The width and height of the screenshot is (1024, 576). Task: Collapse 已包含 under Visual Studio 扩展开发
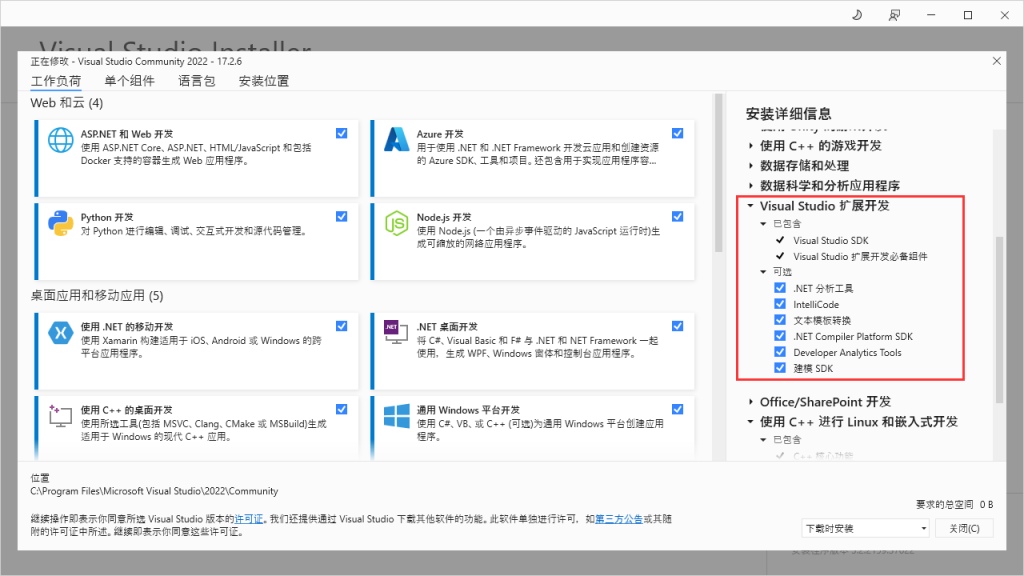[x=763, y=223]
